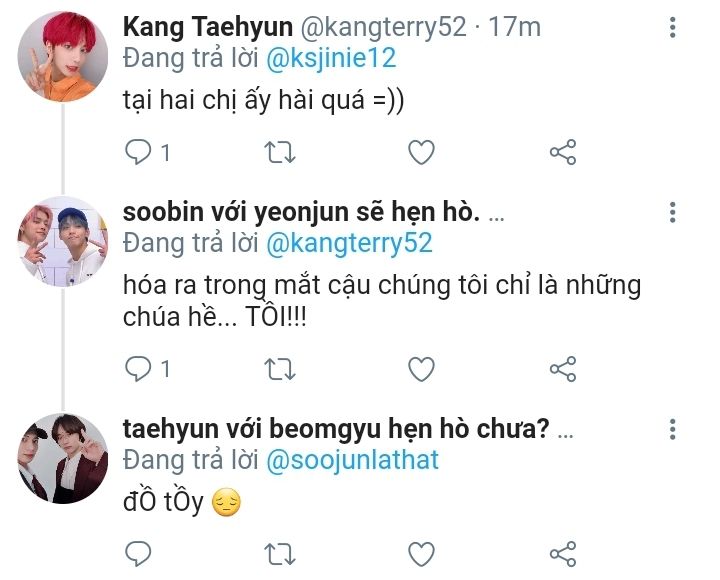This screenshot has height=580, width=720.
Task: Open more options on taehyun với beomgyu tweet
Action: point(674,429)
